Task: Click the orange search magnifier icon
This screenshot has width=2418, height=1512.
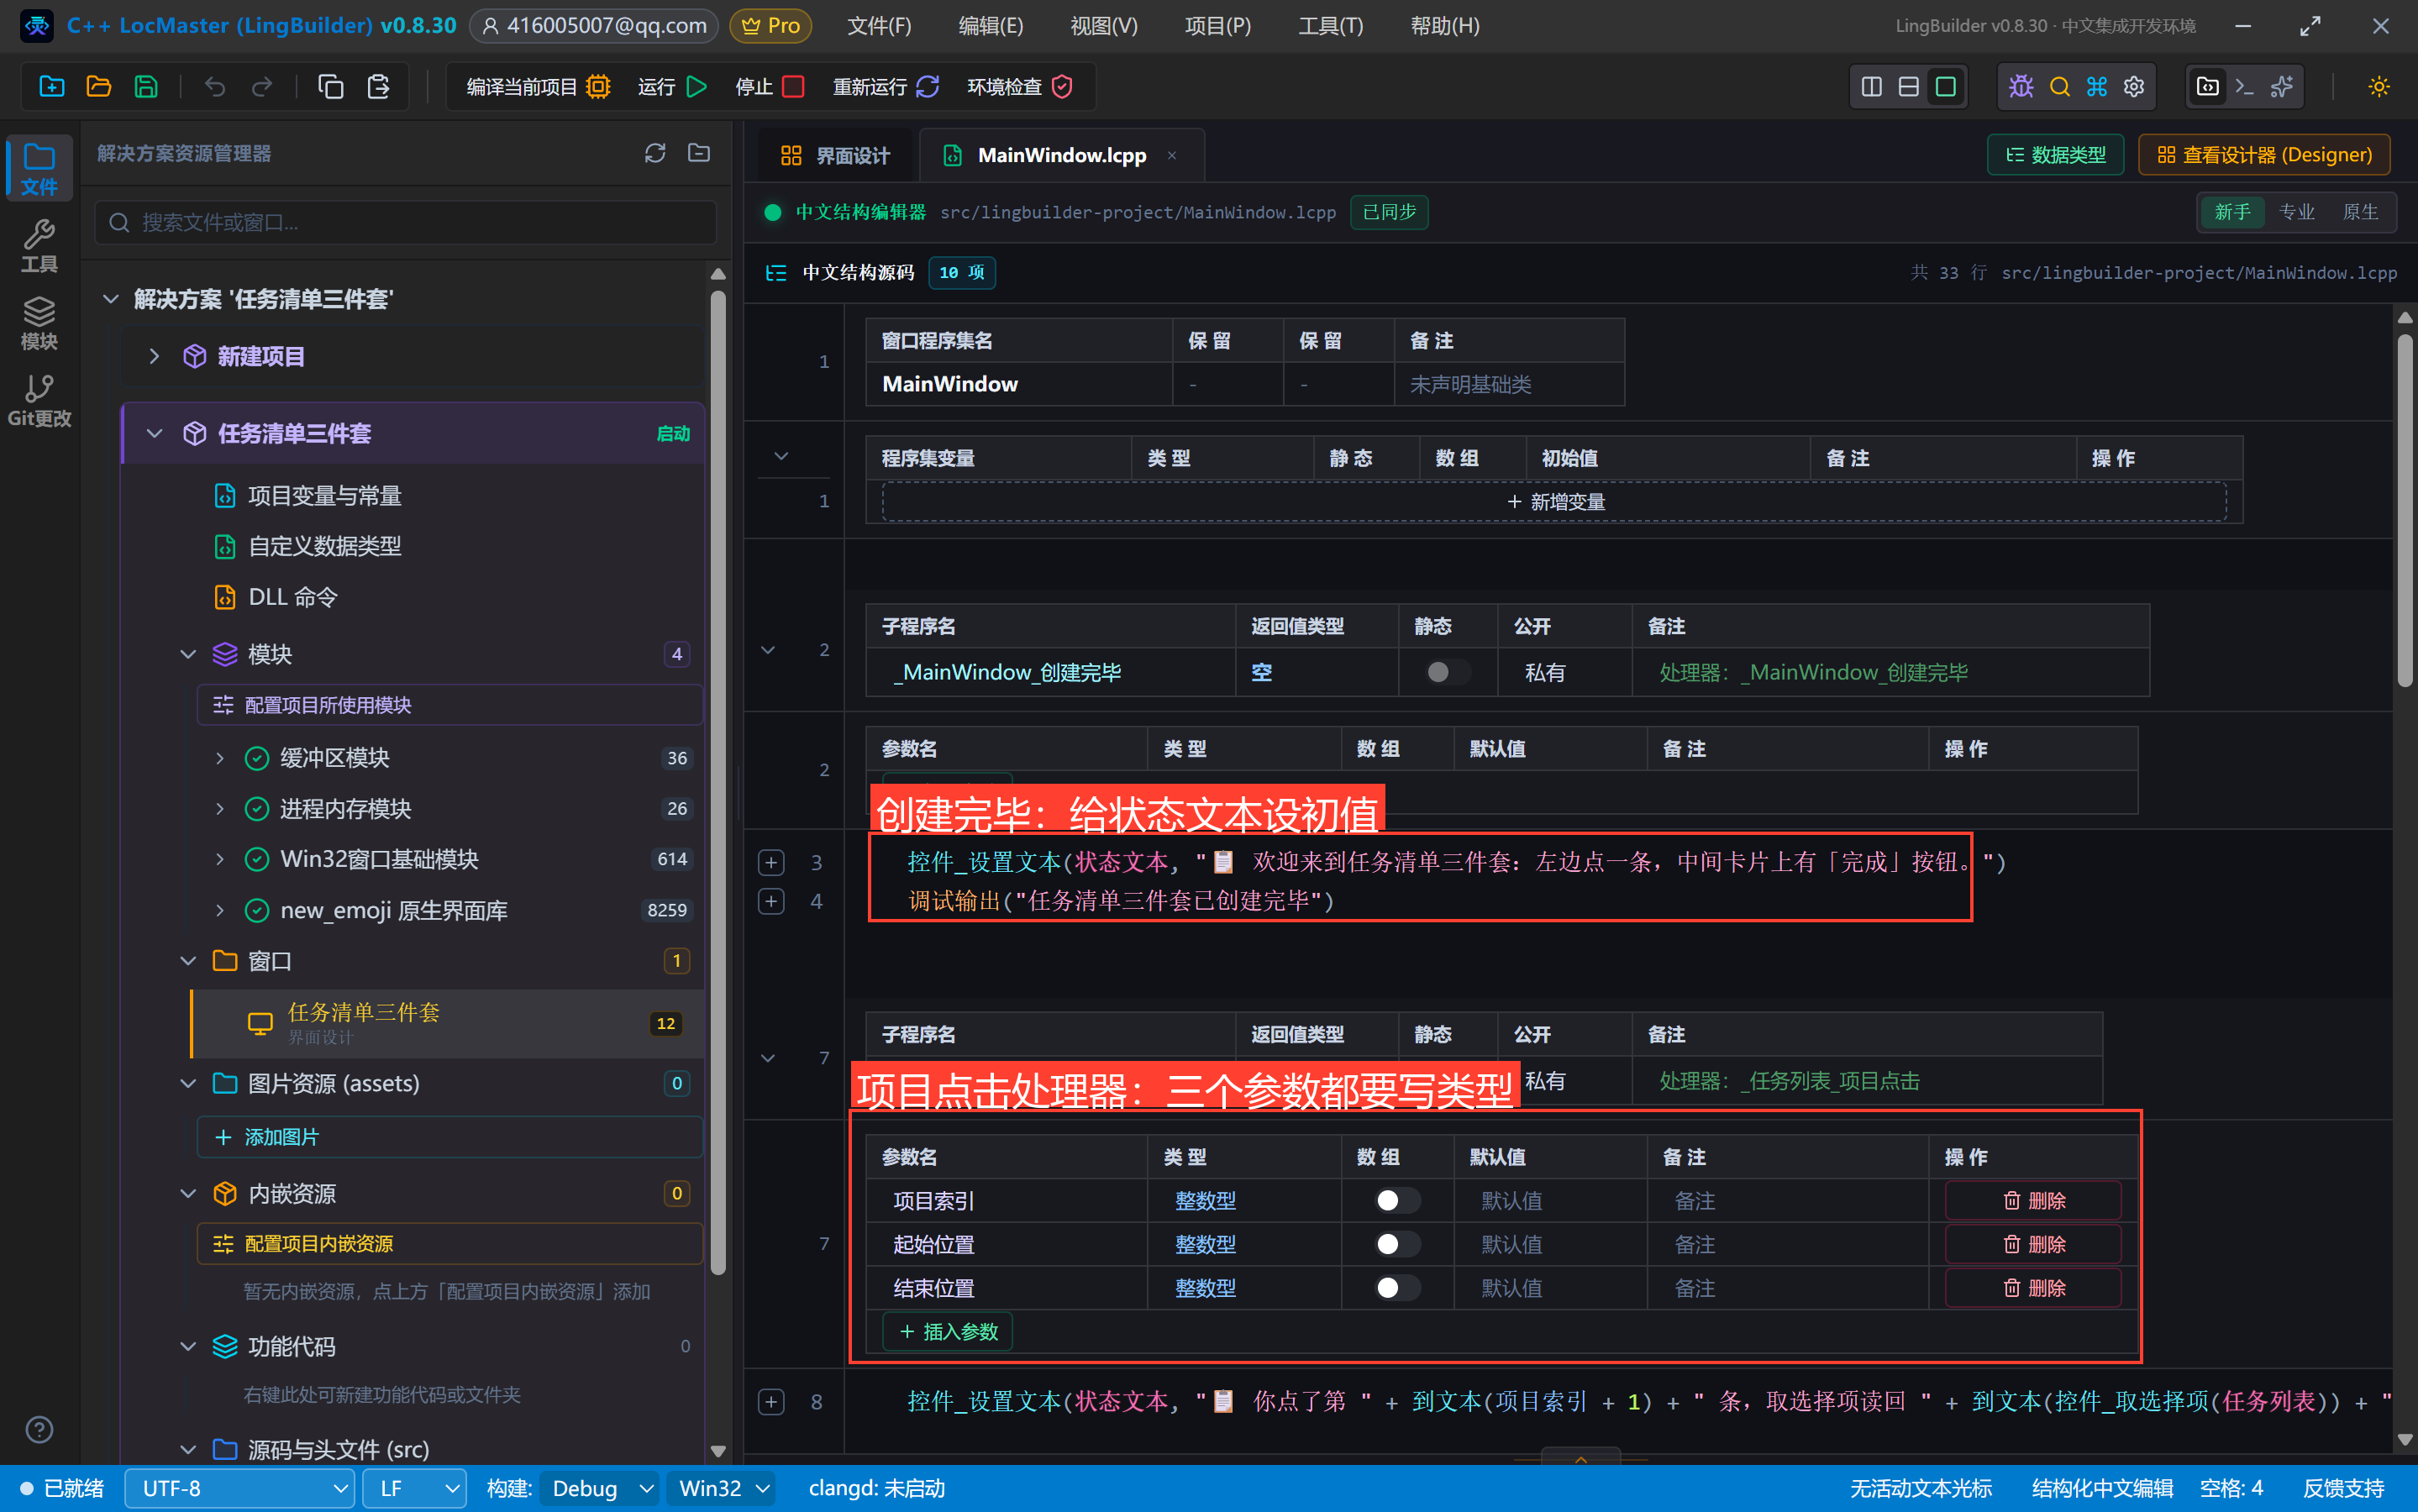Action: click(x=2059, y=87)
